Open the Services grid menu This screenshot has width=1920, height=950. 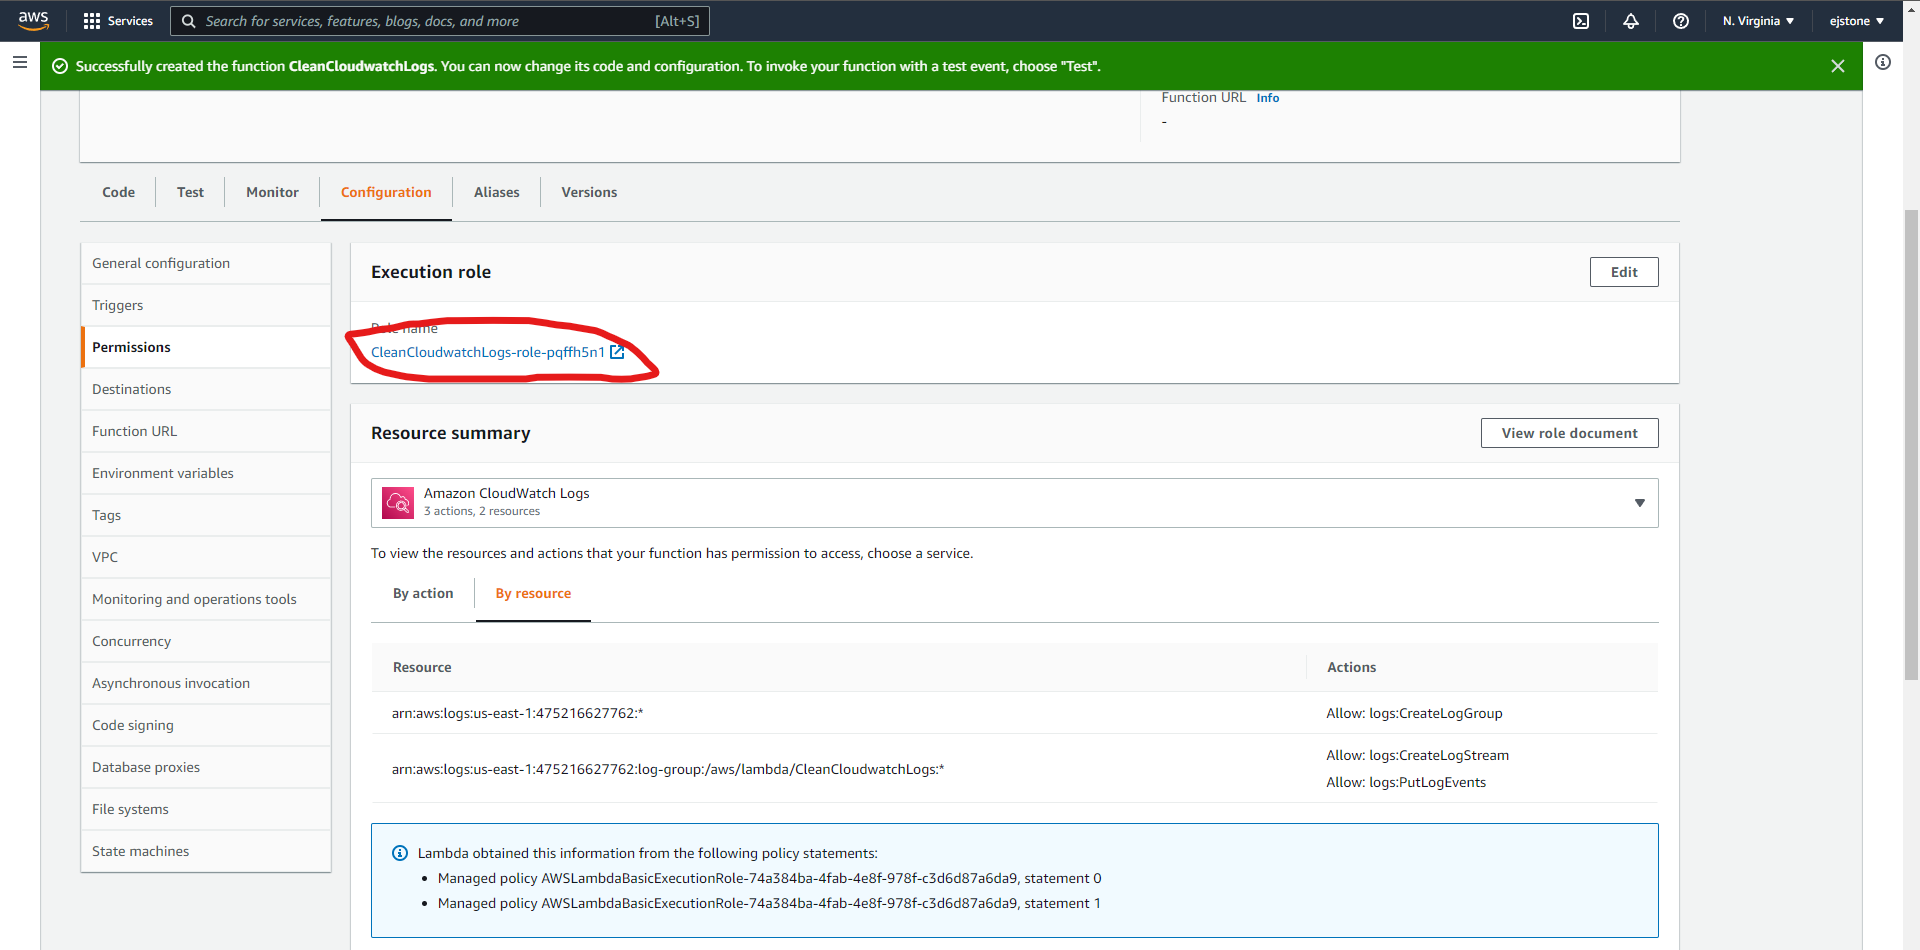[118, 21]
